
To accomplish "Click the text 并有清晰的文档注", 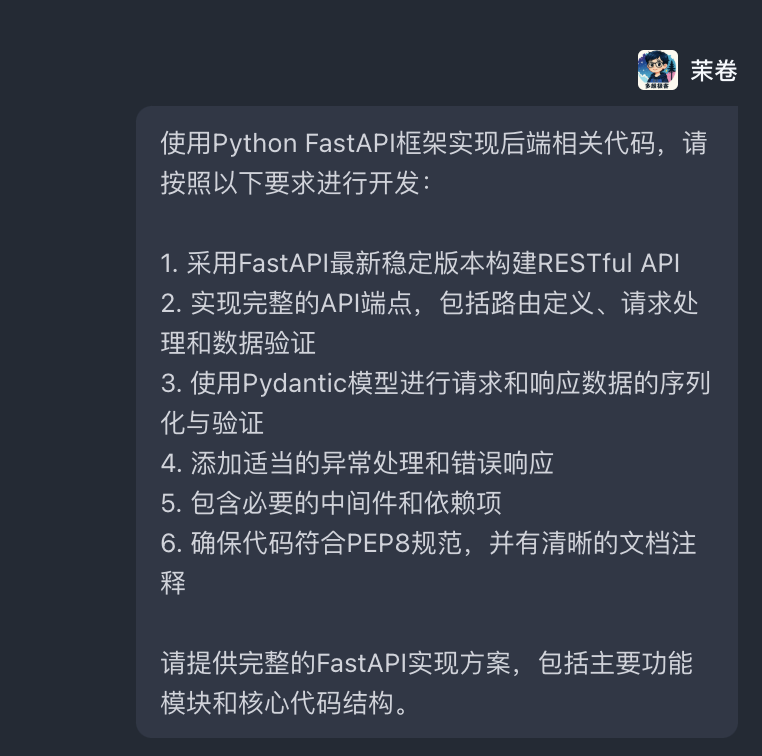I will coord(592,543).
